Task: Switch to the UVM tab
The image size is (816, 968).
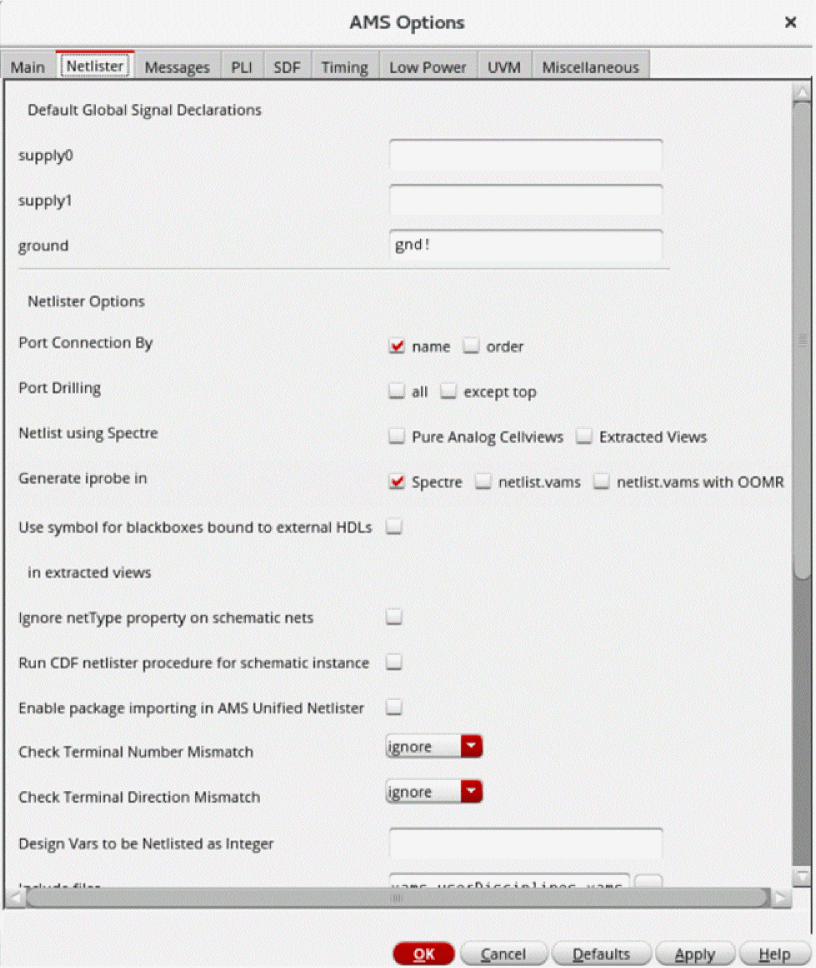Action: pos(504,67)
